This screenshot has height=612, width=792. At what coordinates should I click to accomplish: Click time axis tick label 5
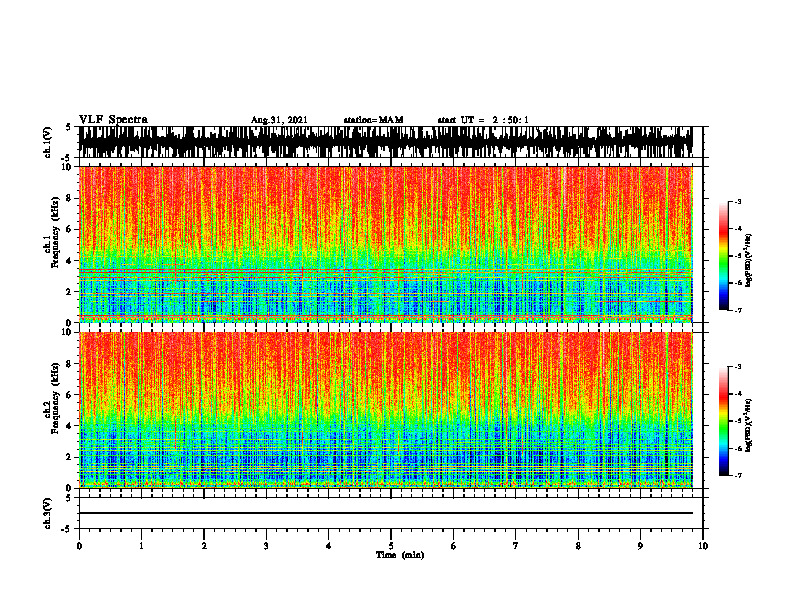pyautogui.click(x=391, y=546)
